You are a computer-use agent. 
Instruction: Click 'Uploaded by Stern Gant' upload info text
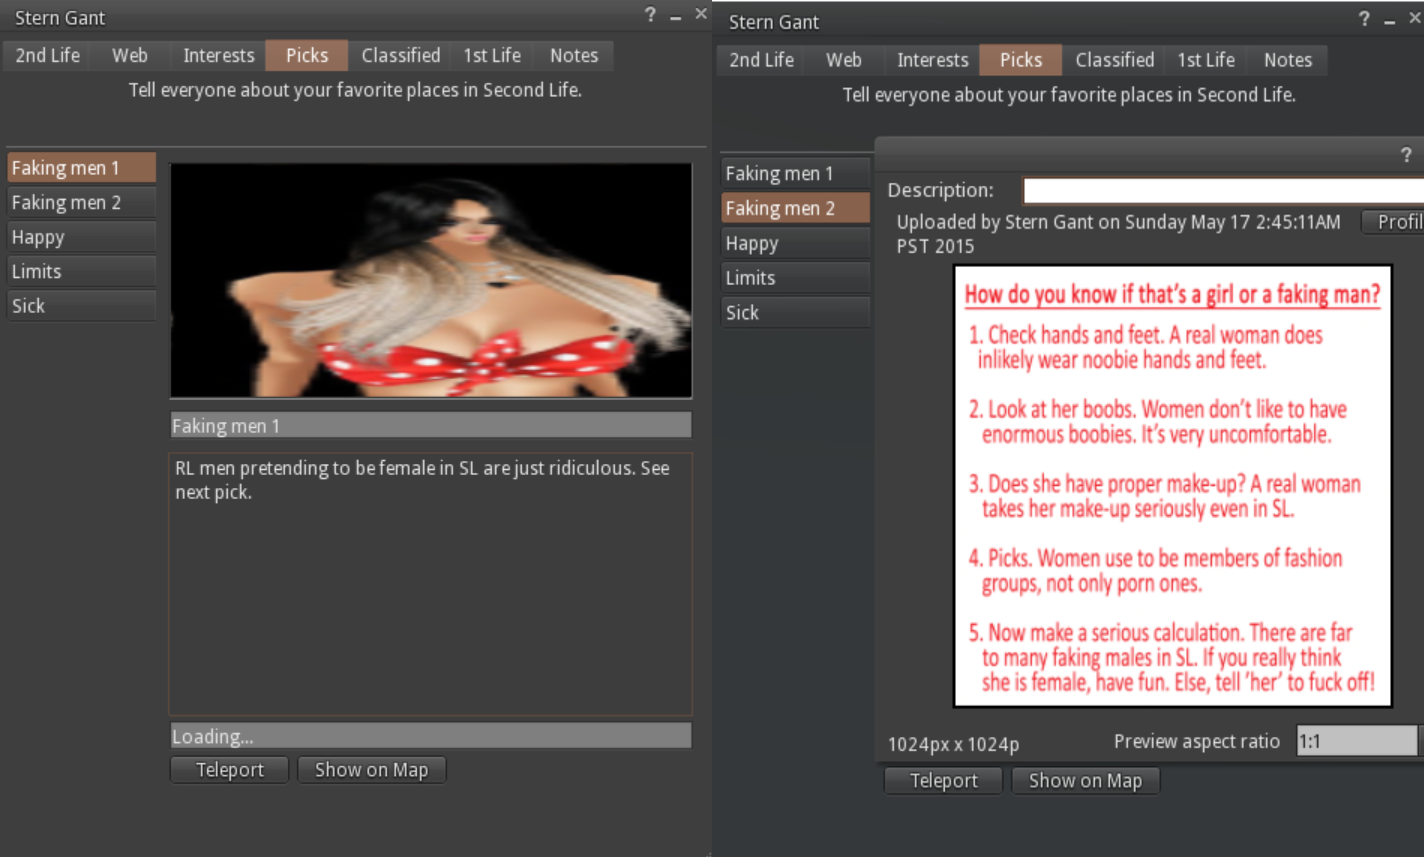tap(1118, 234)
